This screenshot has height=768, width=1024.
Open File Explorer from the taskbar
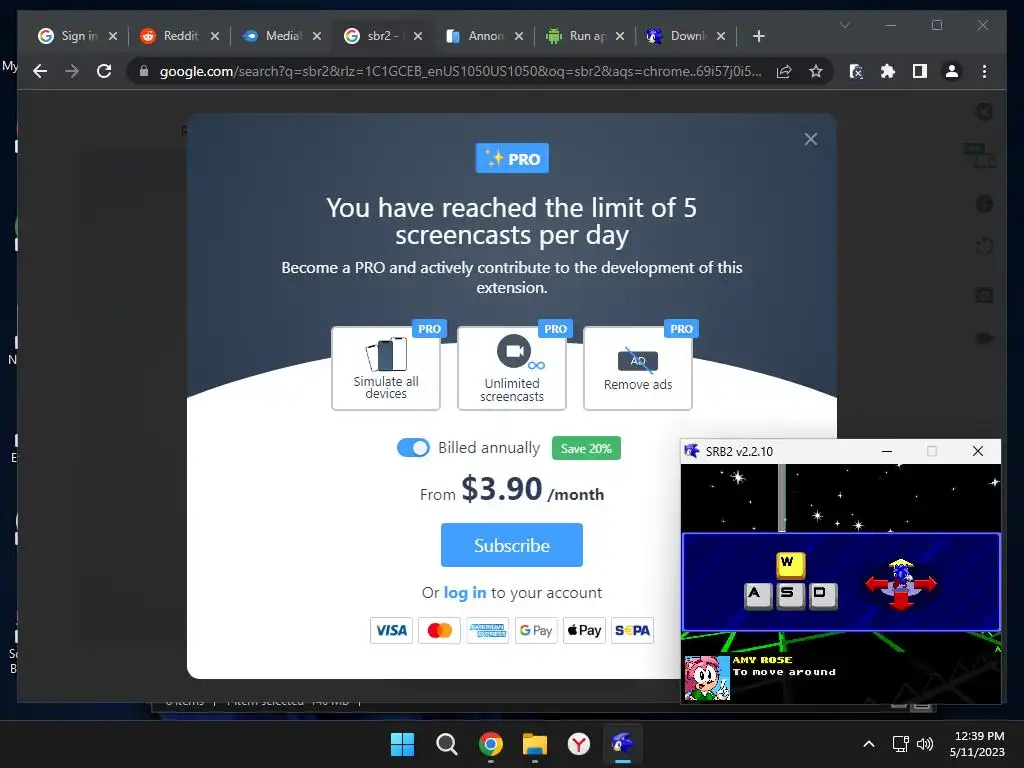tap(535, 744)
